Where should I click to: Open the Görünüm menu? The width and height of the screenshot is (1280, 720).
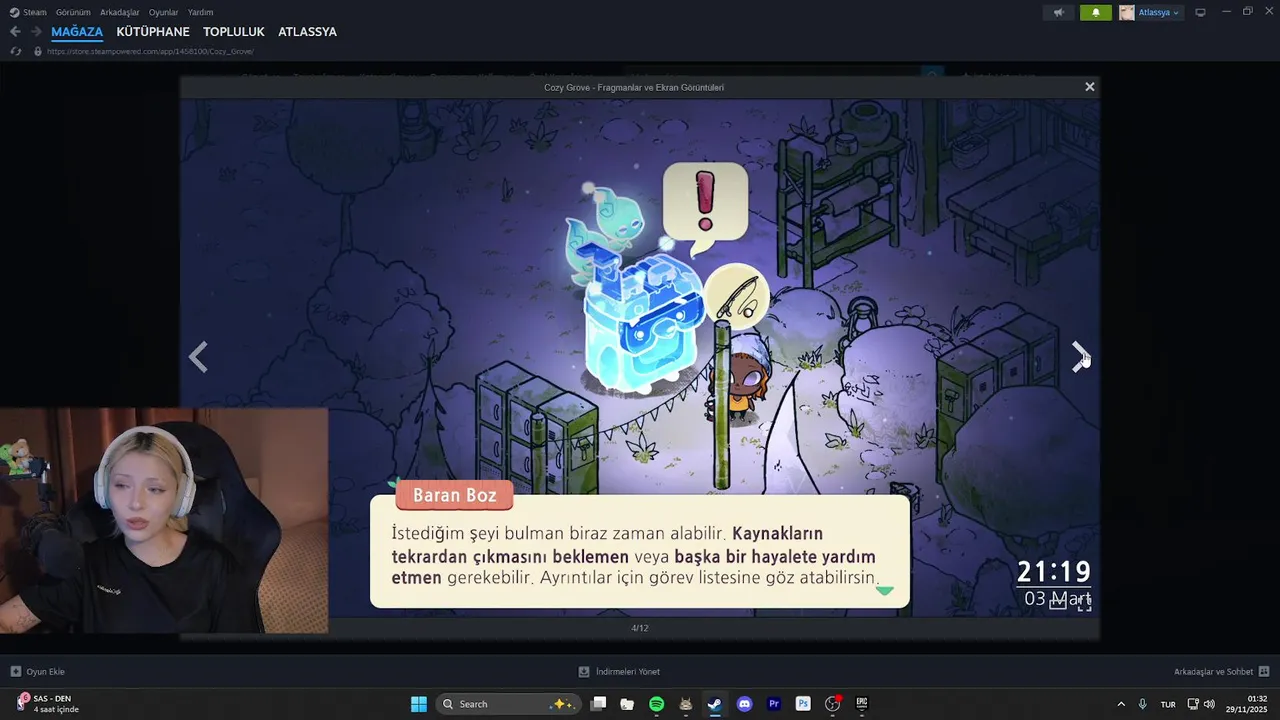[73, 12]
